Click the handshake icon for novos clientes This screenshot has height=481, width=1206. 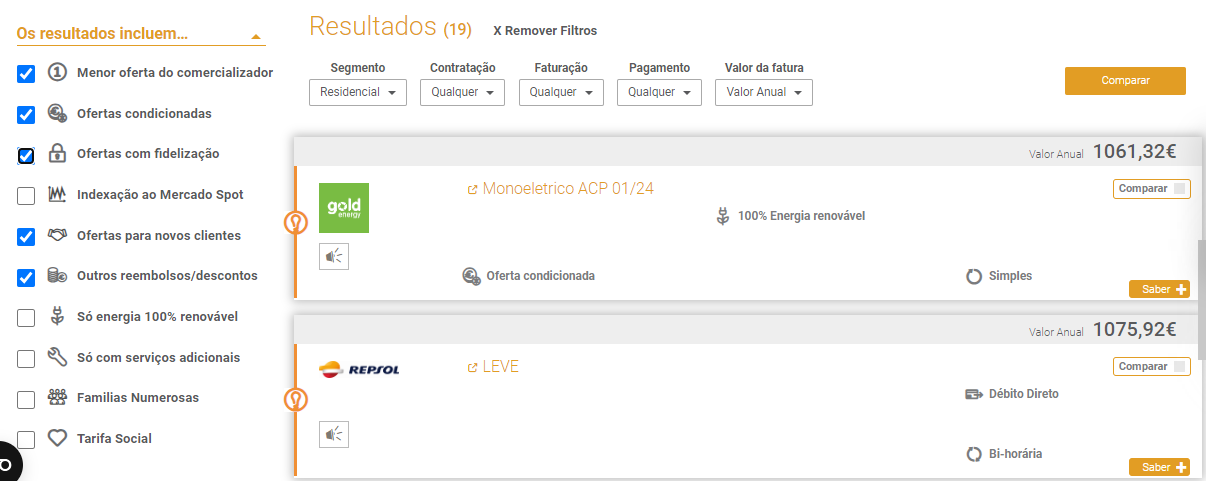click(57, 236)
